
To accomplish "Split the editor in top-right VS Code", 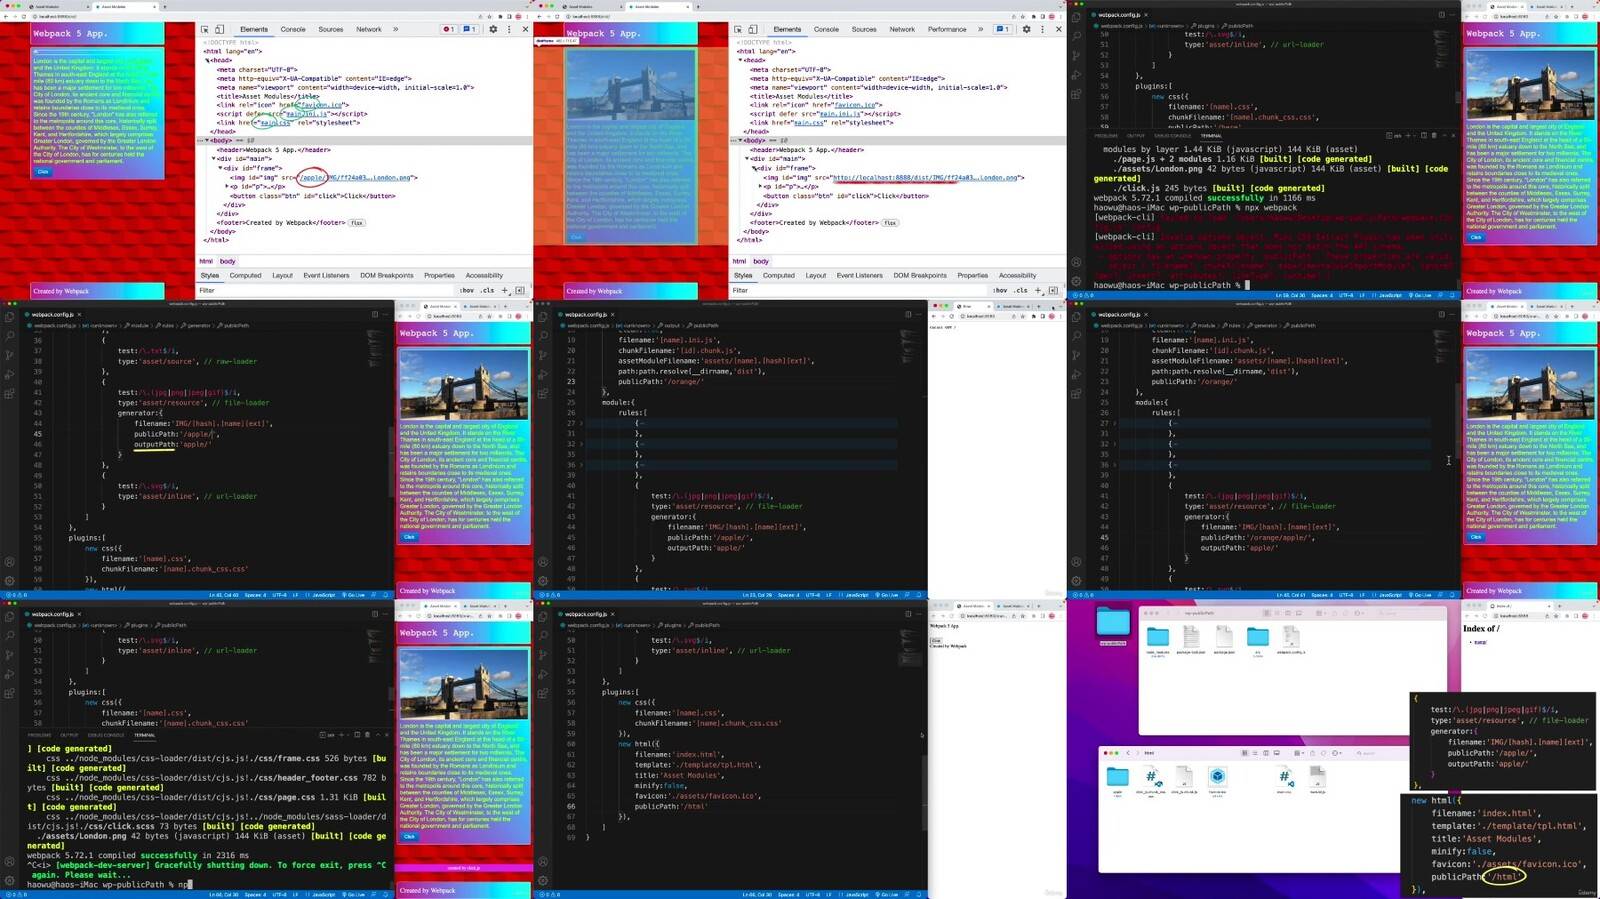I will point(1441,15).
